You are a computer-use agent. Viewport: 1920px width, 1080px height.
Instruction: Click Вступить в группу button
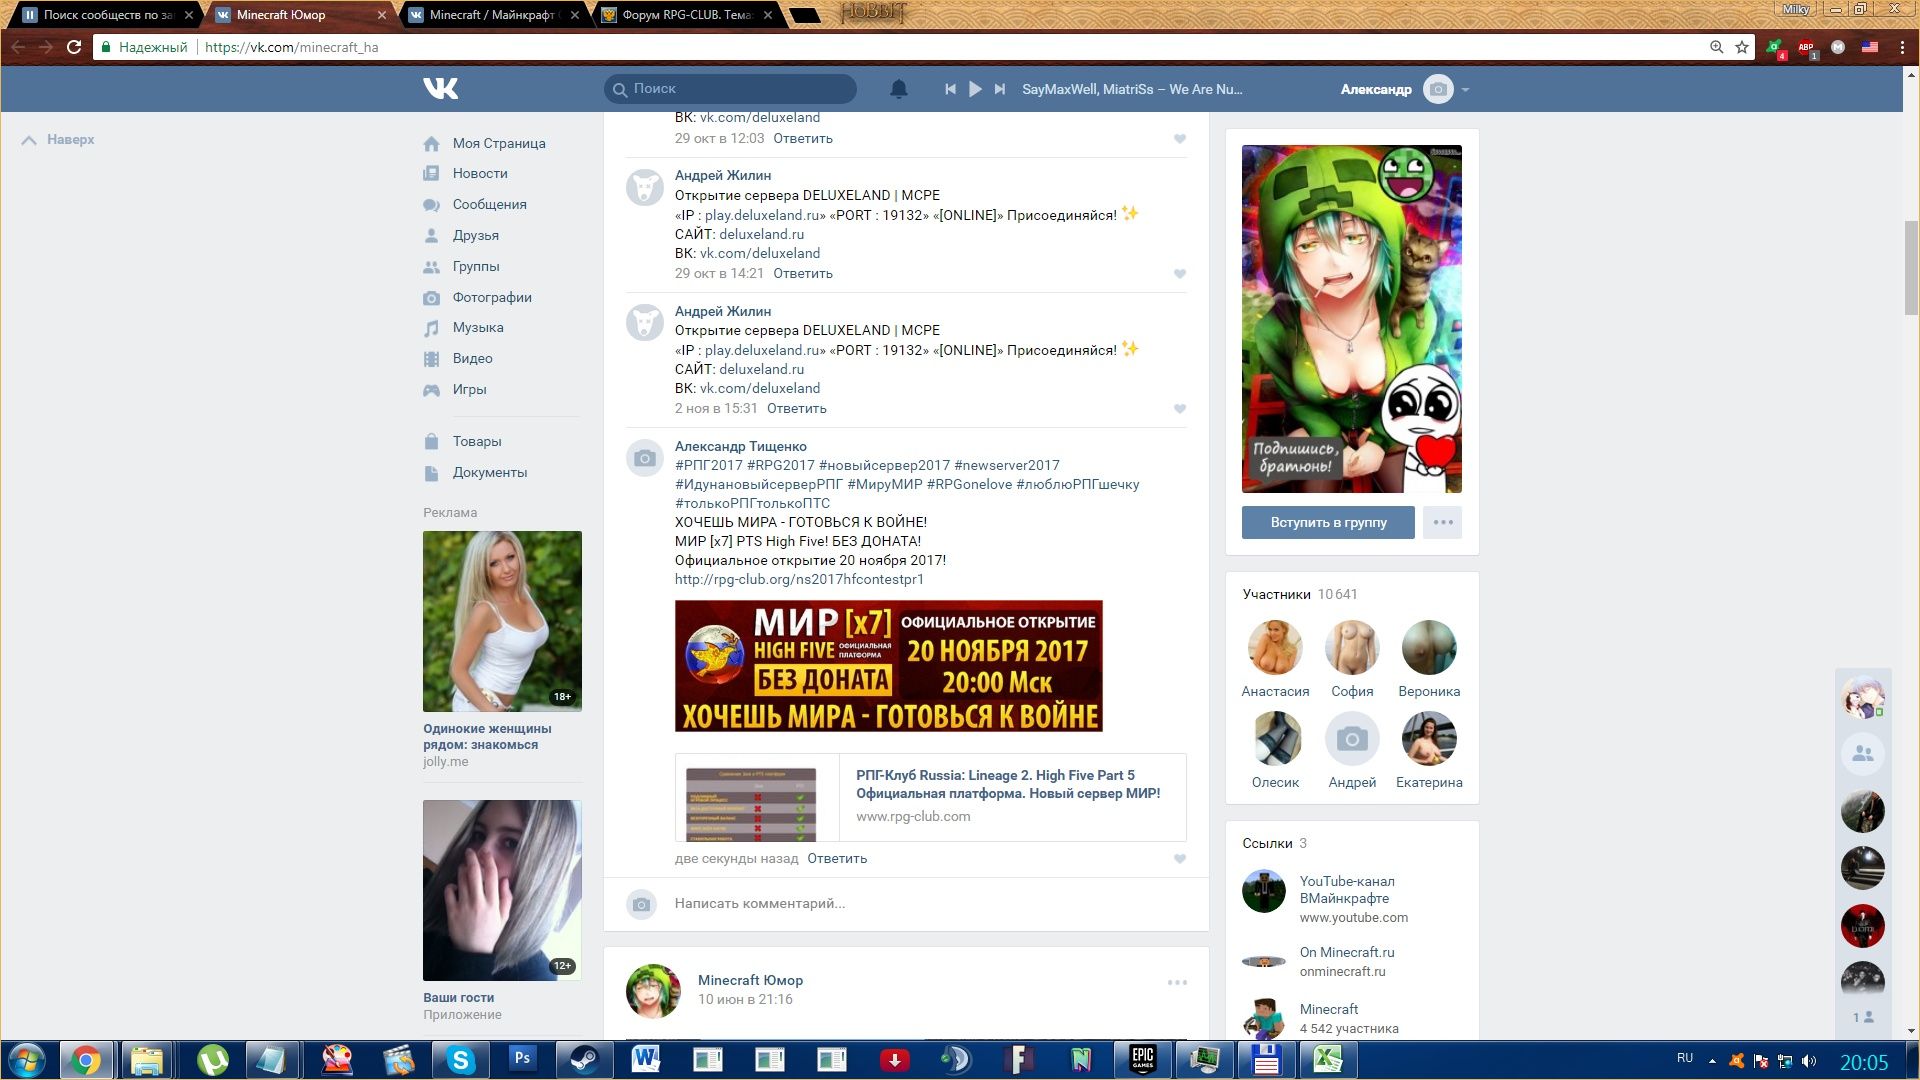click(1328, 522)
